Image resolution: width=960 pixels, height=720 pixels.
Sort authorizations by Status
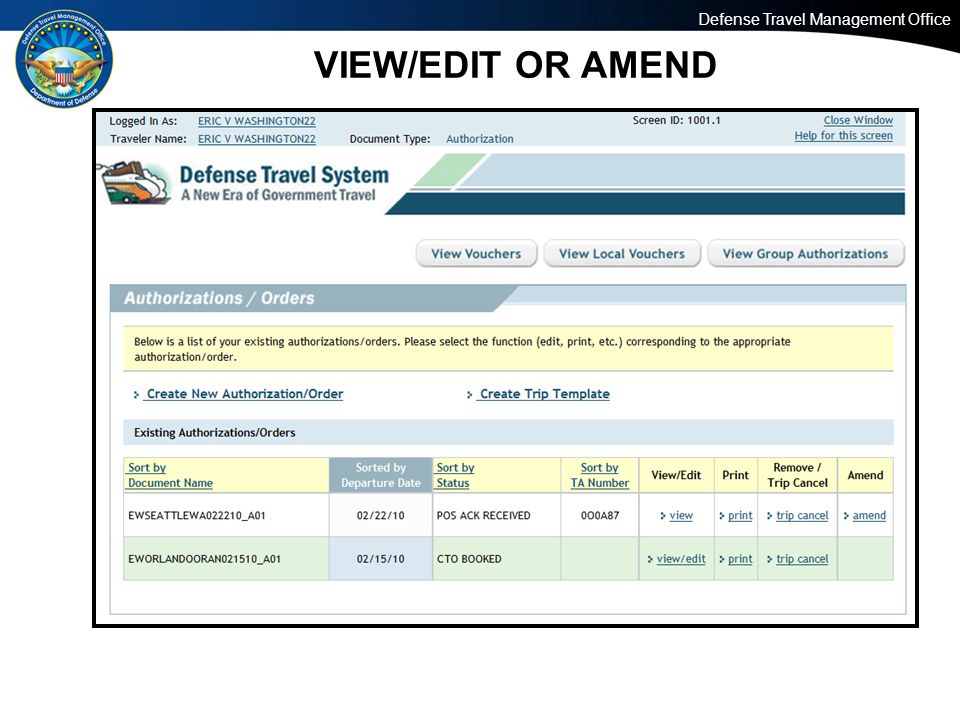click(x=455, y=475)
